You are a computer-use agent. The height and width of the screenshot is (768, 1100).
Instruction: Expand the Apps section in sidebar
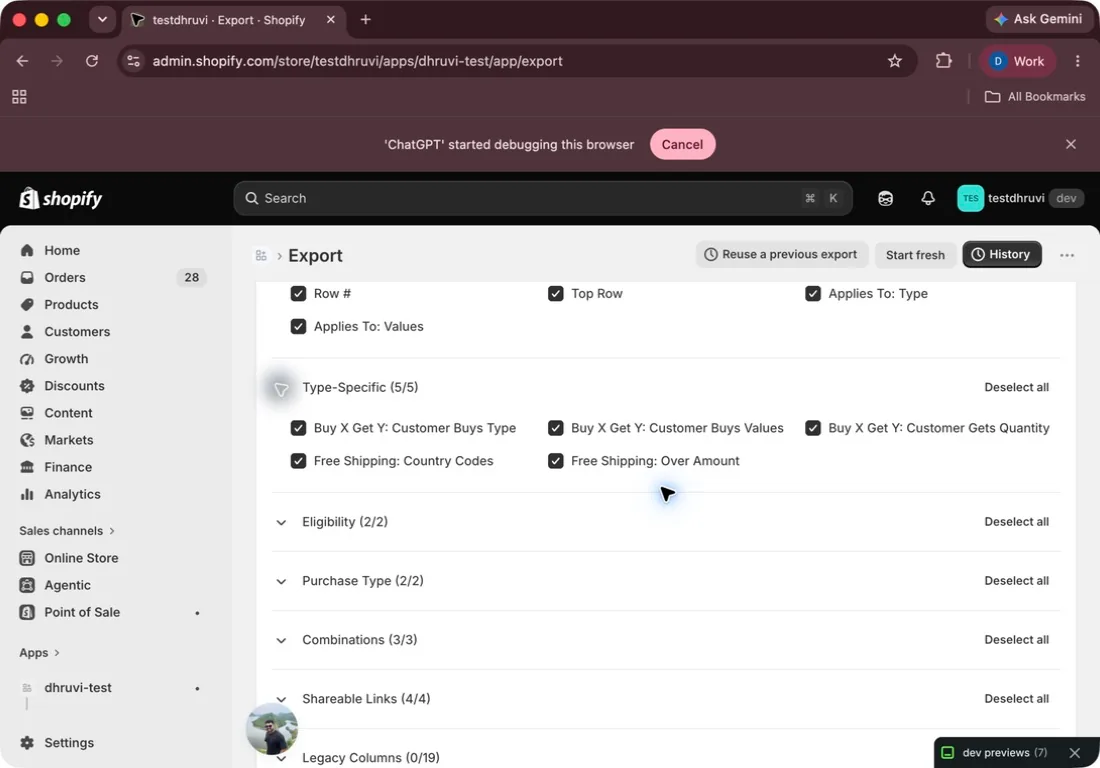point(39,653)
